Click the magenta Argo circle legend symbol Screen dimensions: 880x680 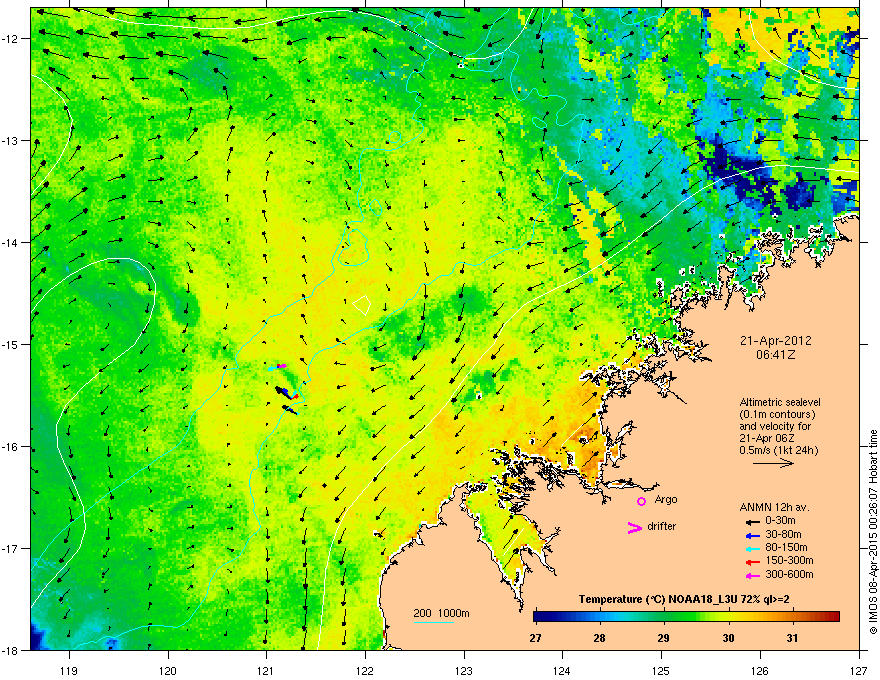(641, 501)
